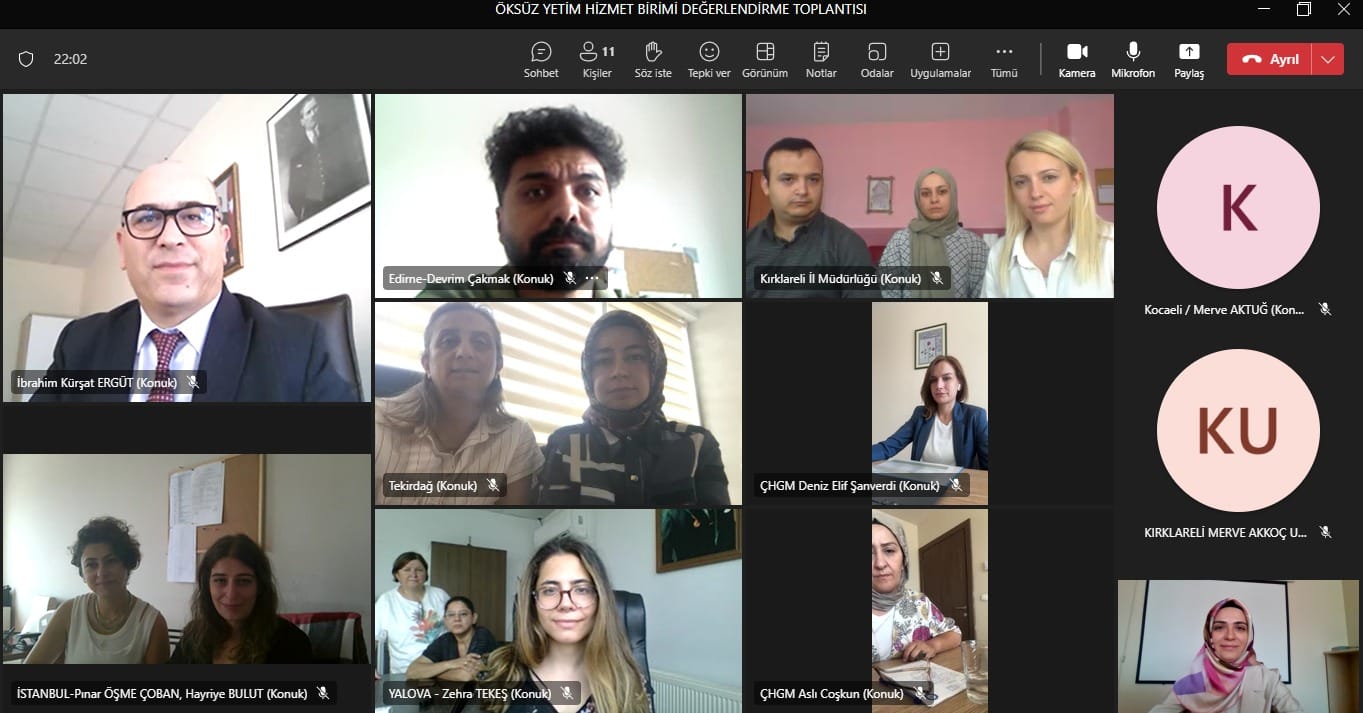
Task: Select Kırklareli İl Müdürlüğü video tile
Action: click(x=930, y=196)
